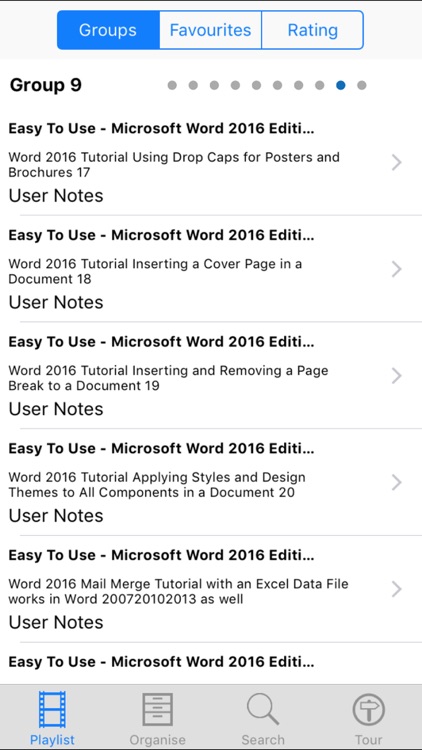Open the Playlist tab film icon
Image resolution: width=422 pixels, height=750 pixels.
click(52, 709)
